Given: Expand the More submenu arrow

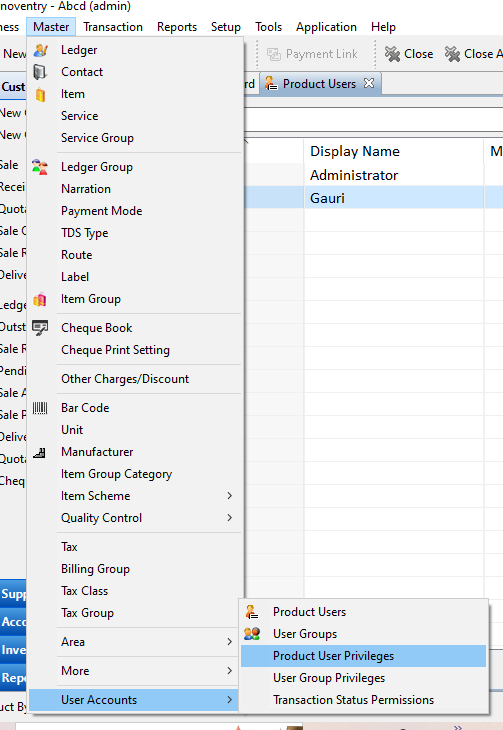Looking at the screenshot, I should [x=230, y=671].
